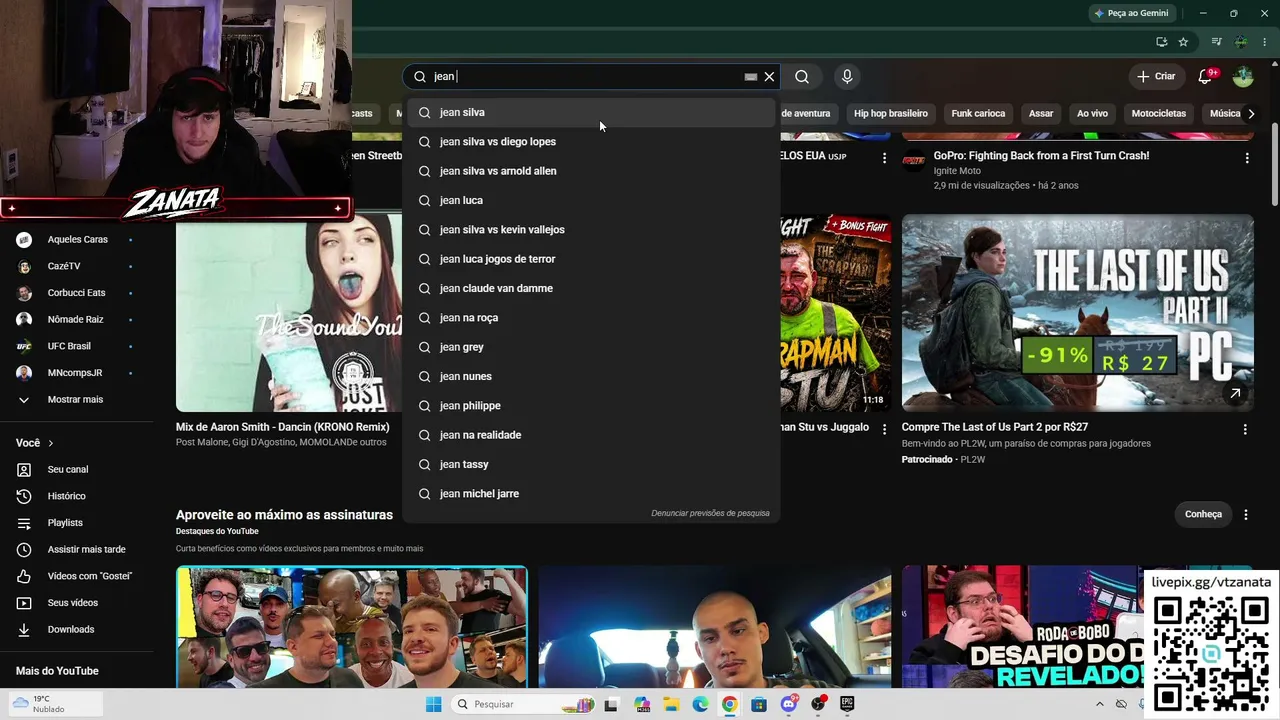This screenshot has width=1280, height=720.
Task: Start voice search with the microphone
Action: tap(847, 77)
